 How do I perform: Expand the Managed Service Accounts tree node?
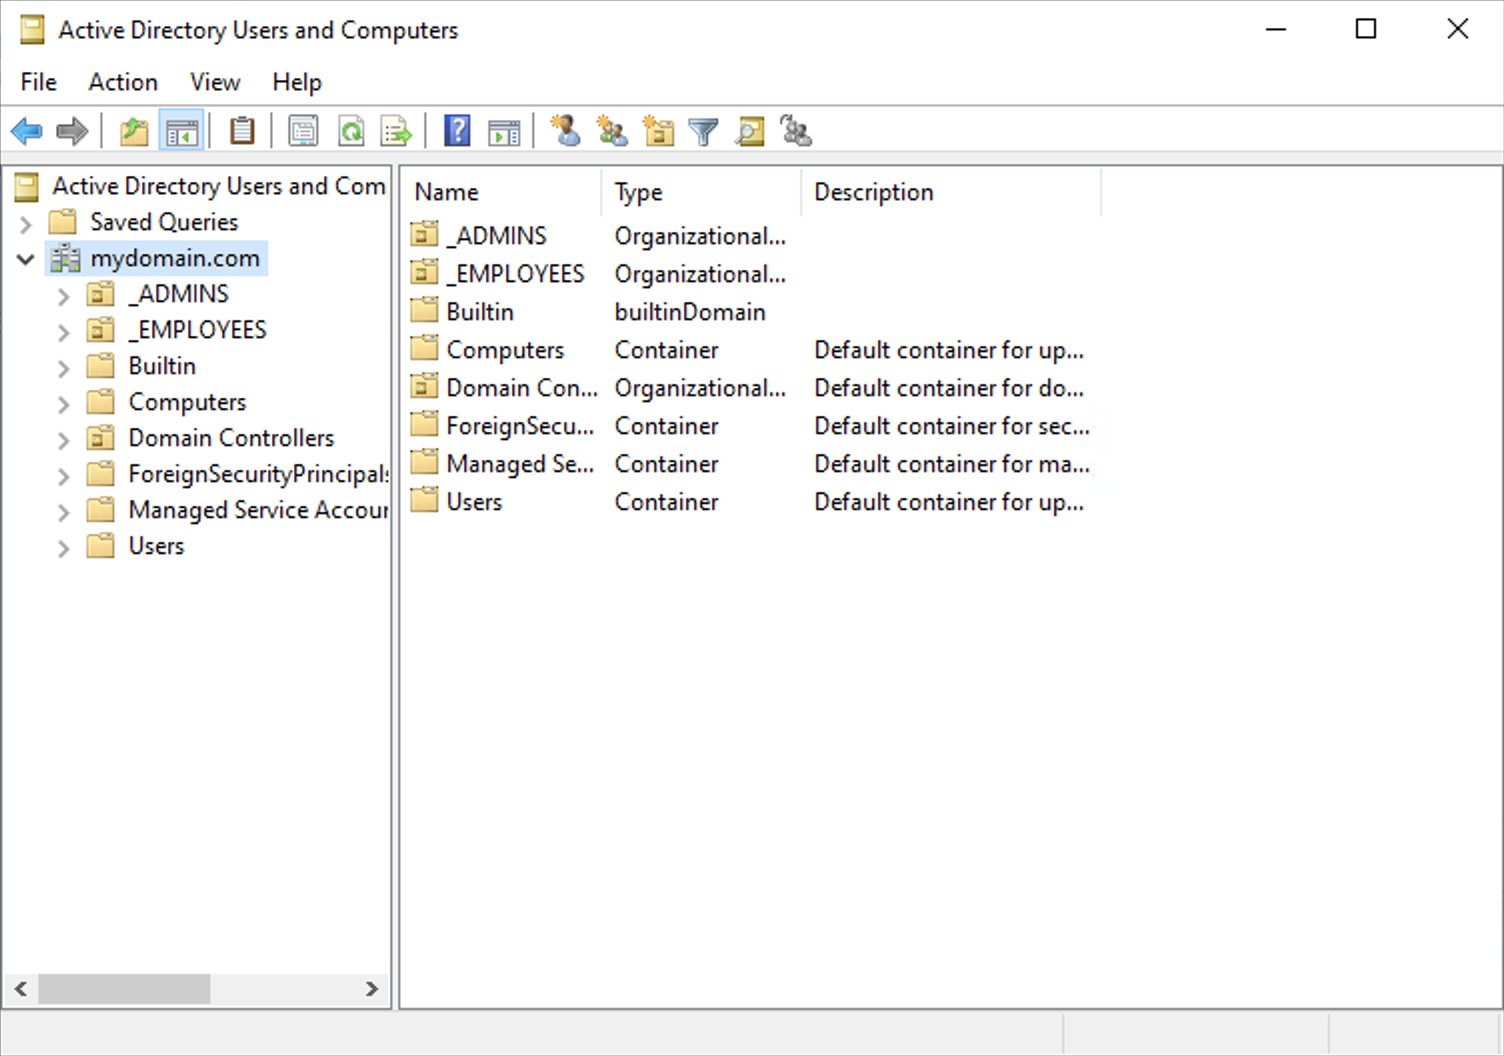(x=64, y=512)
